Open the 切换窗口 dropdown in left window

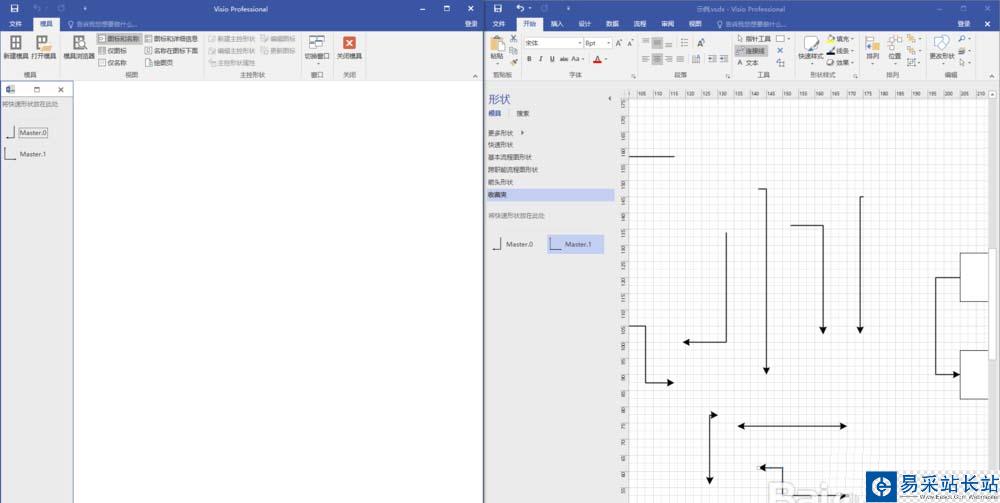click(317, 50)
